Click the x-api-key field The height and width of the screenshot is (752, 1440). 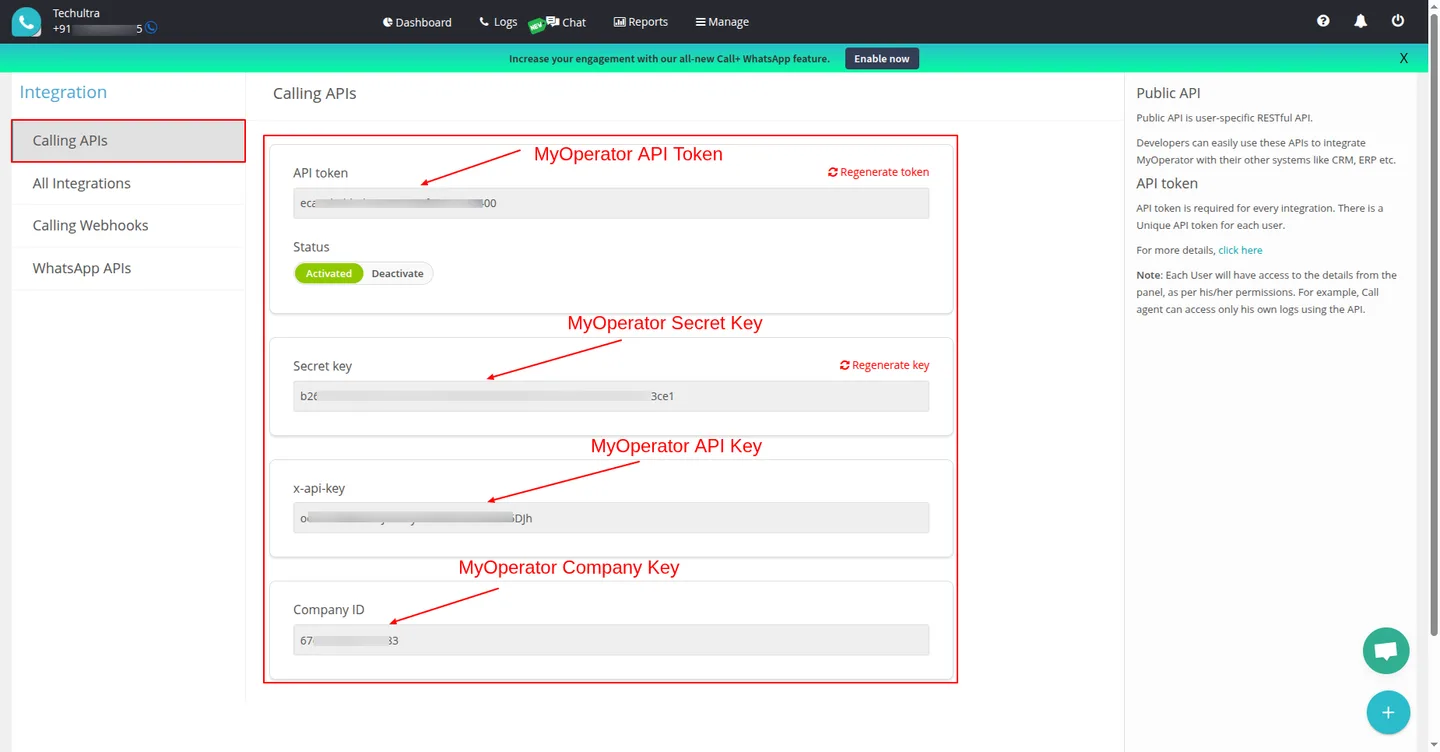pyautogui.click(x=611, y=518)
